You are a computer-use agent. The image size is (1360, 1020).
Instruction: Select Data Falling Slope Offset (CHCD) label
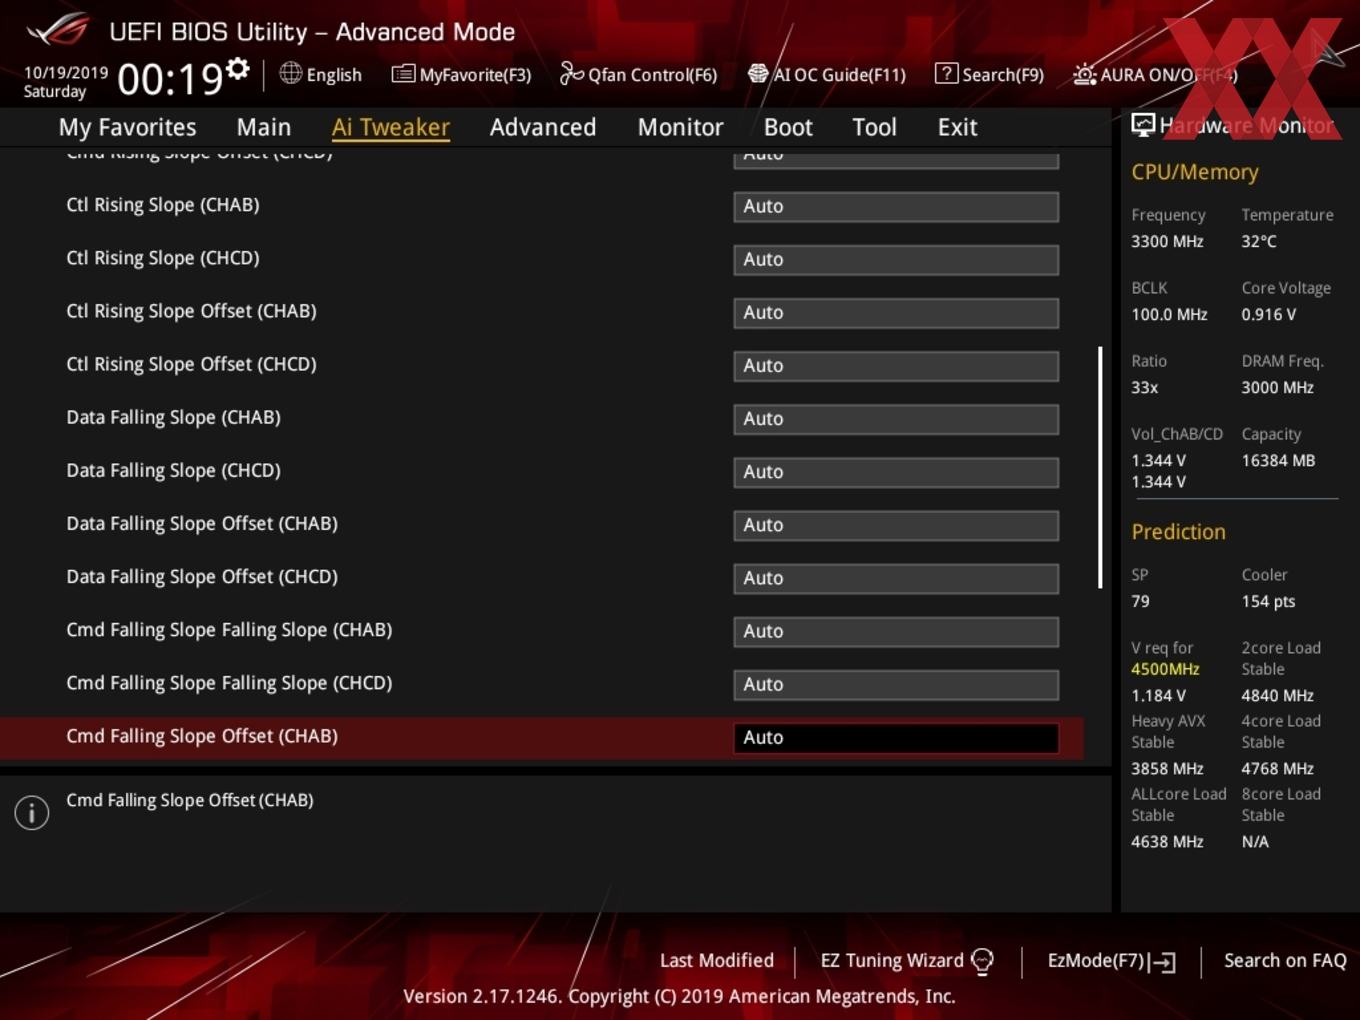202,576
